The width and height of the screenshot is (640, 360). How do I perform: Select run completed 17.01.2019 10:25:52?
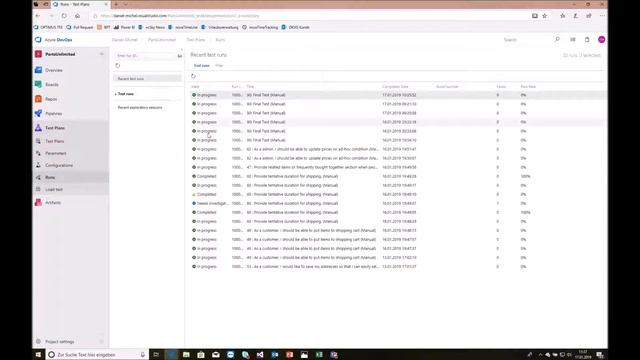pos(398,95)
